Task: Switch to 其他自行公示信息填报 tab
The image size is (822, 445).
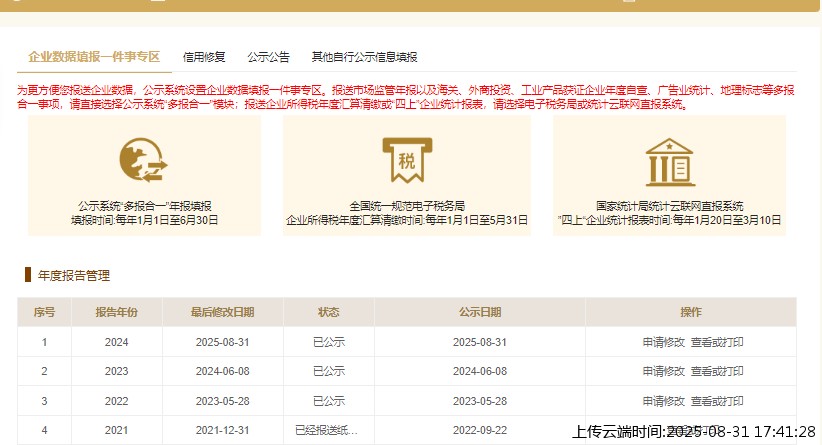Action: tap(364, 57)
